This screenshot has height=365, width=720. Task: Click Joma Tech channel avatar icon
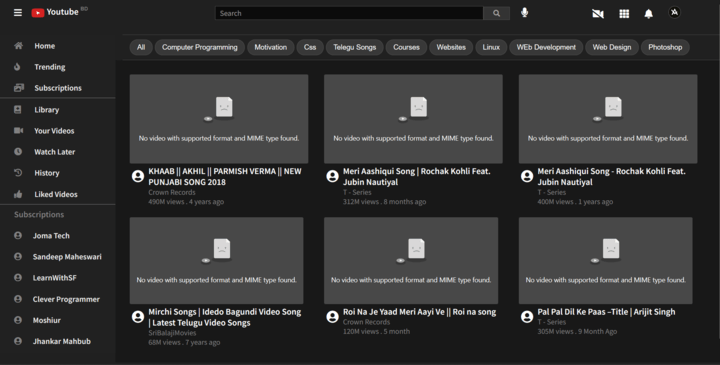(x=18, y=235)
